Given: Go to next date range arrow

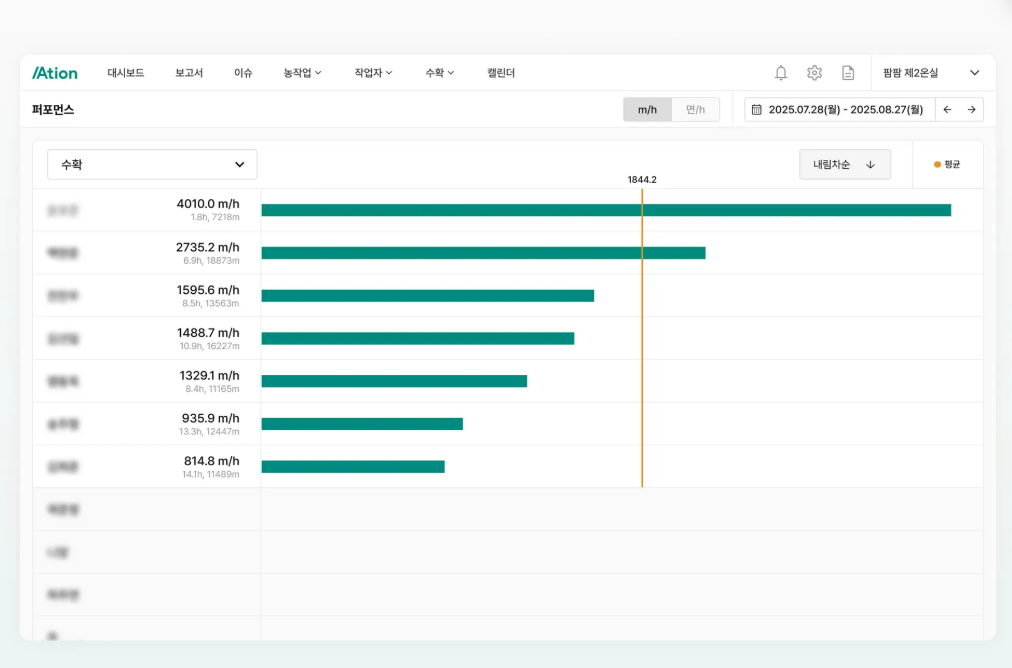Looking at the screenshot, I should click(971, 110).
